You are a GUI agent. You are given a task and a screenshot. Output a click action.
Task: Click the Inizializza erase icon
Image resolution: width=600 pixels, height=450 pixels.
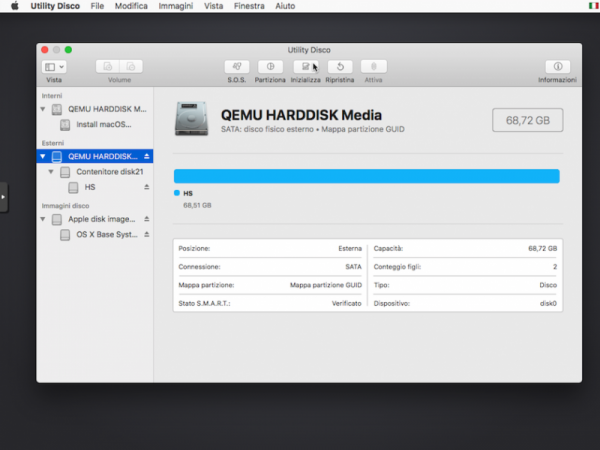pos(306,66)
